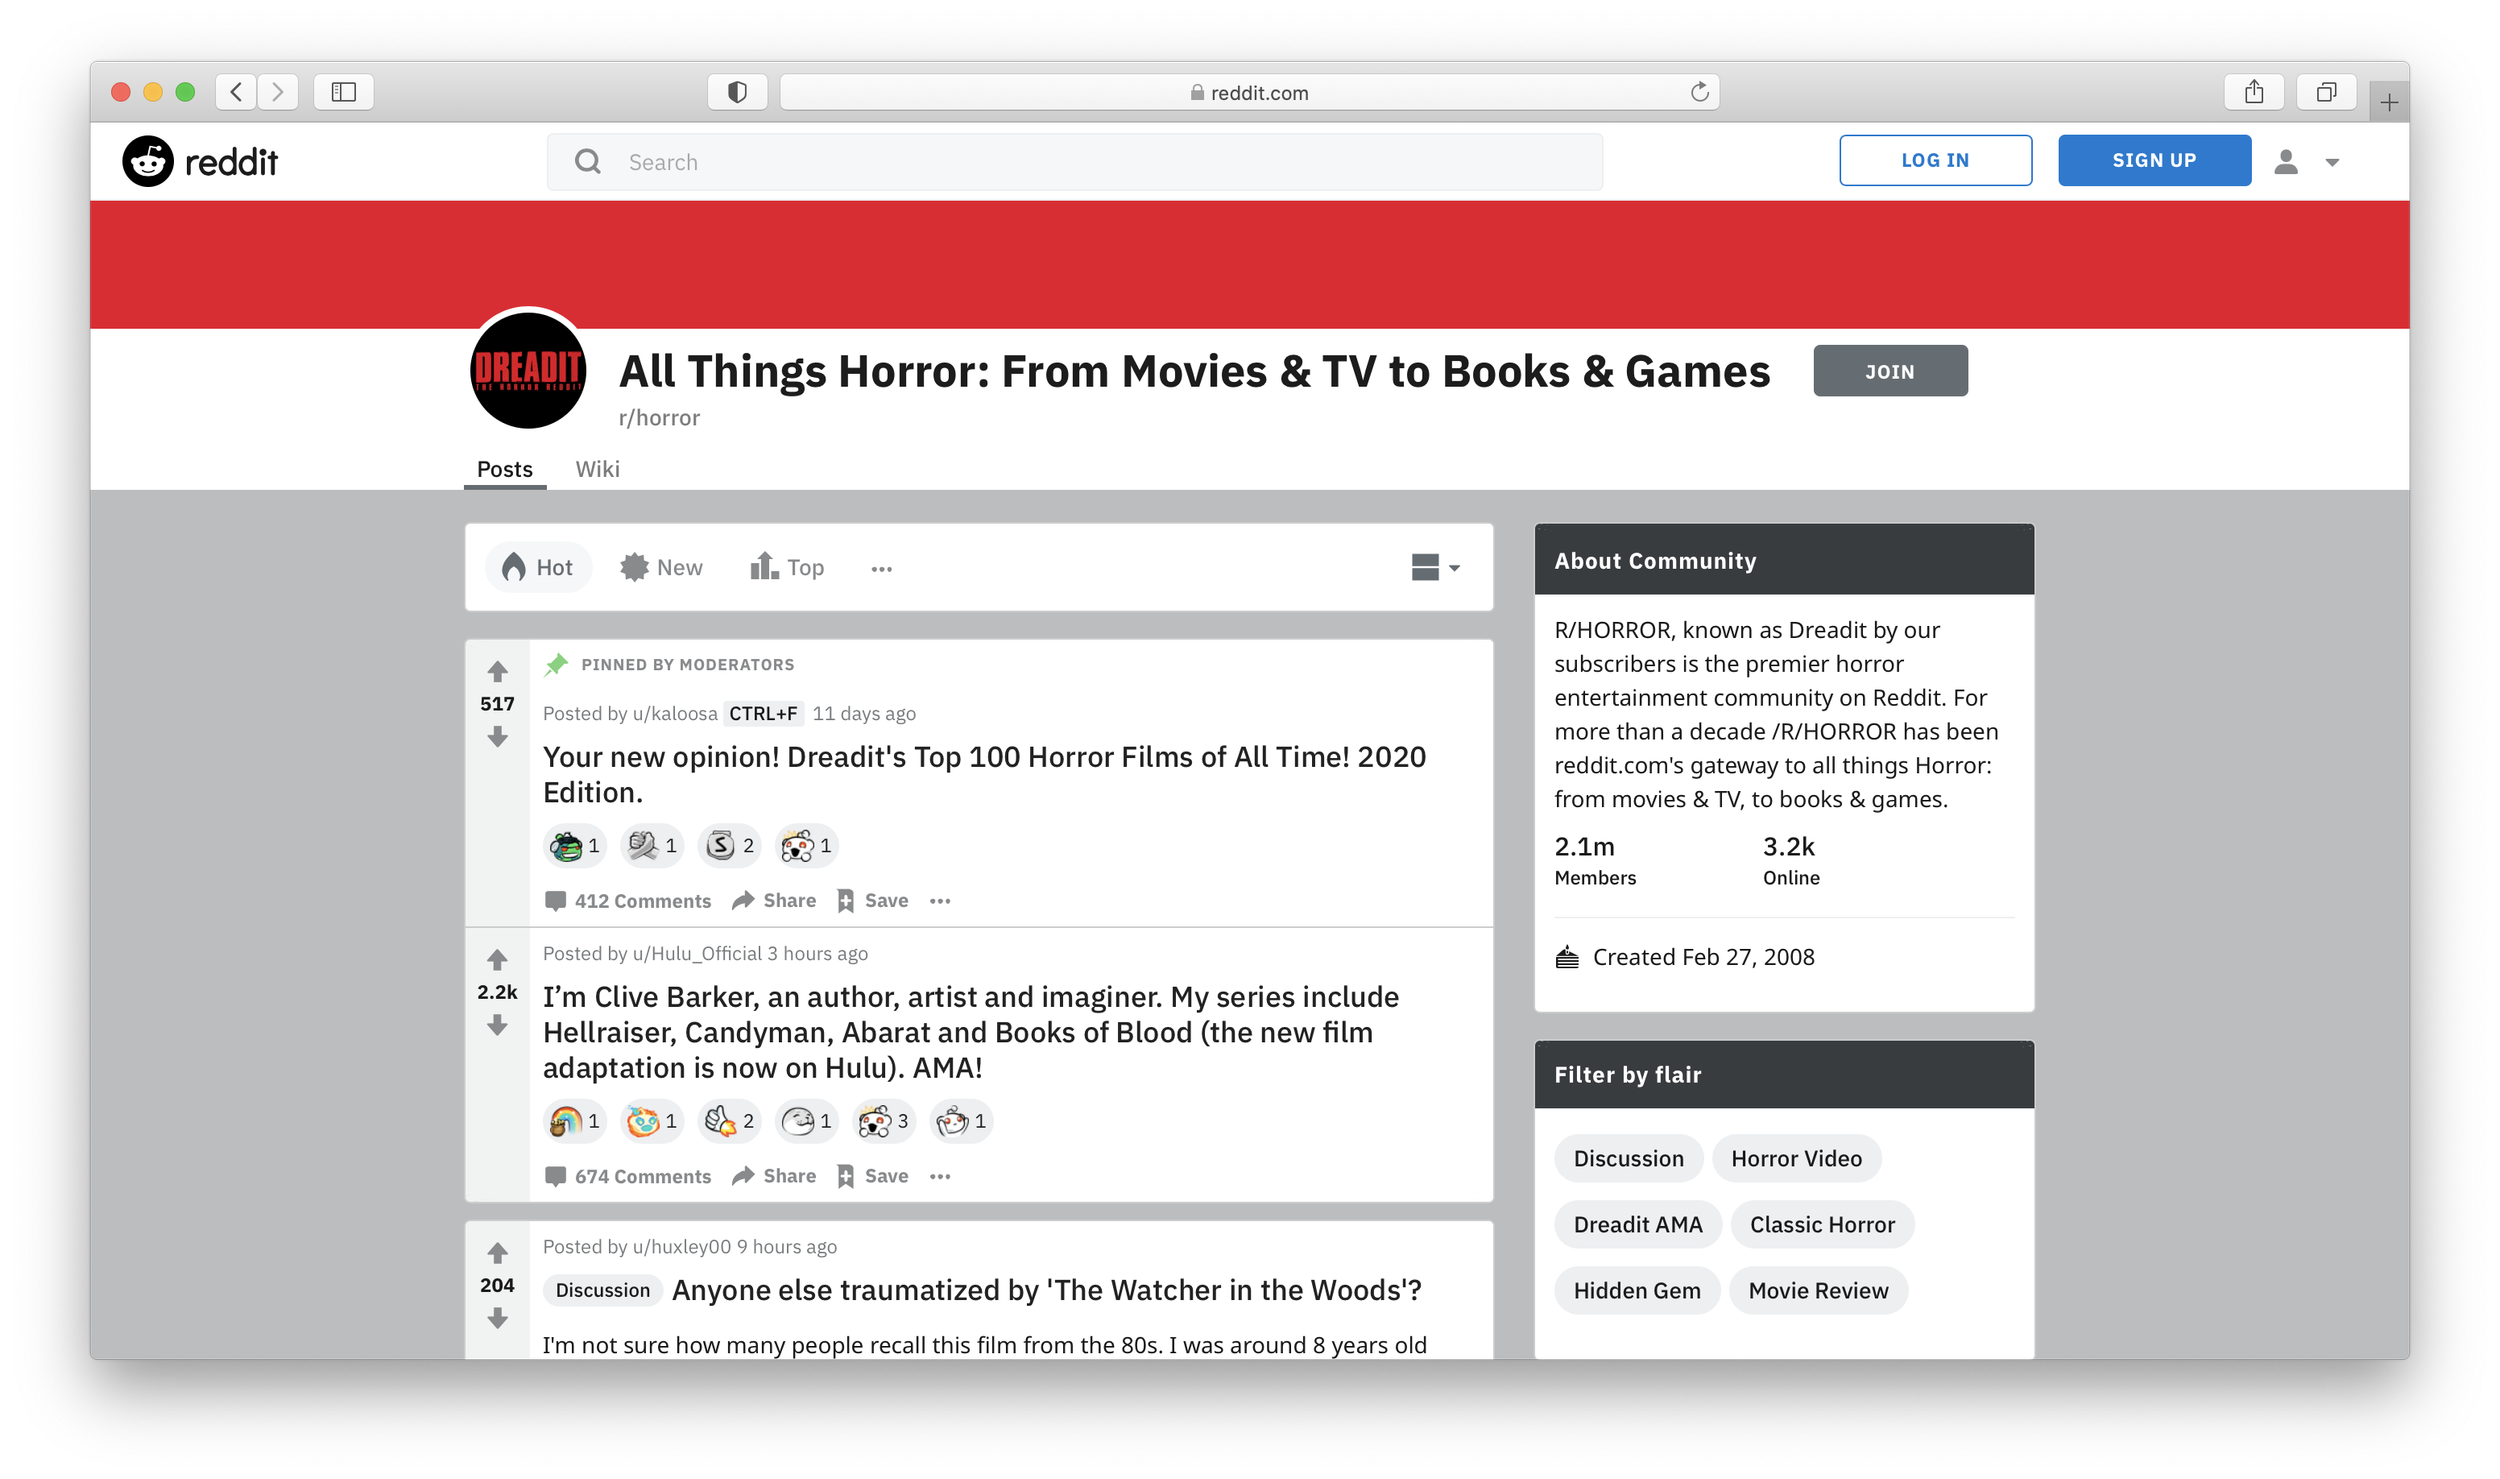Image resolution: width=2500 pixels, height=1479 pixels.
Task: Click the SIGN UP button
Action: (2153, 160)
